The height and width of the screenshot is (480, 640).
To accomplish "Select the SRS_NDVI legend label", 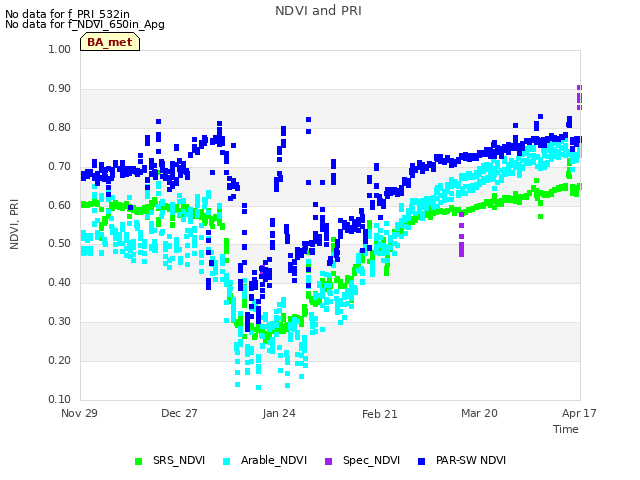I will tap(179, 460).
